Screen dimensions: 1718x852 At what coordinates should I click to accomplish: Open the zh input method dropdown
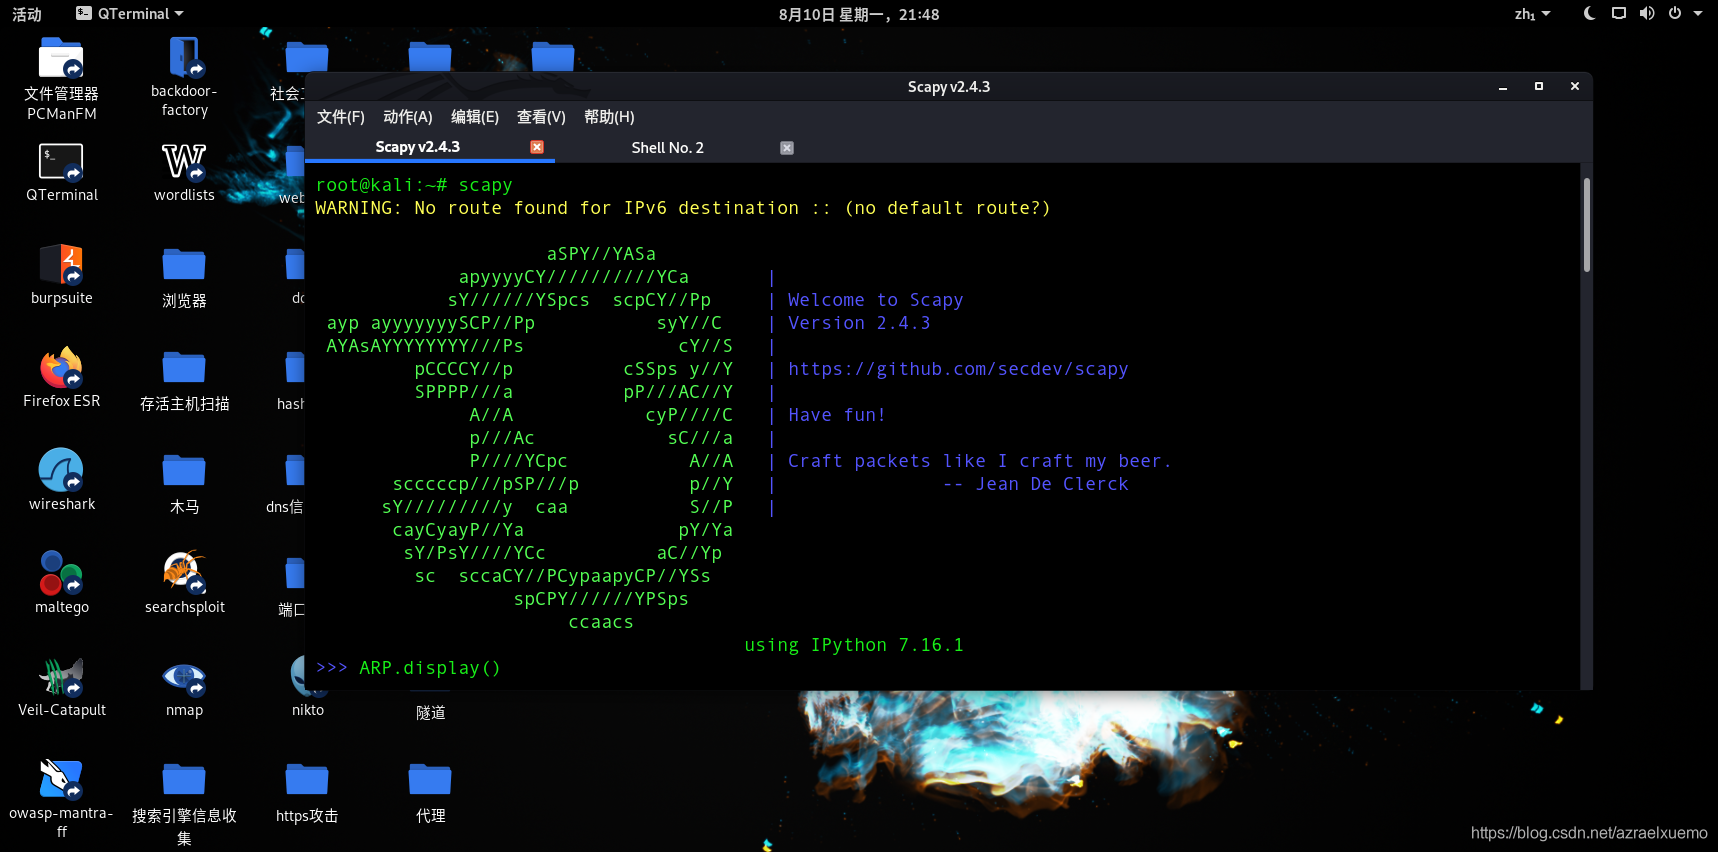pyautogui.click(x=1532, y=14)
